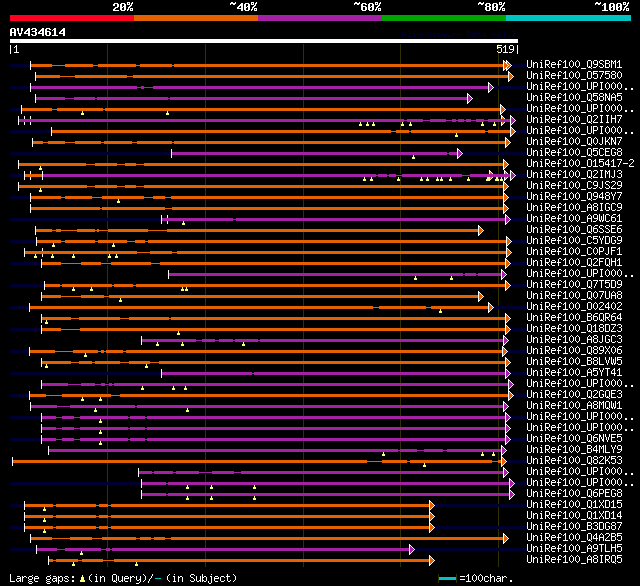Select the white AV434614 query sequence bar
The height and width of the screenshot is (586, 640).
tap(264, 41)
